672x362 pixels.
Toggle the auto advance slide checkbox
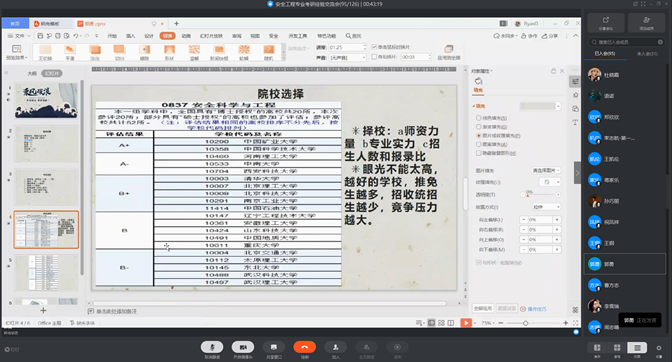[x=374, y=57]
